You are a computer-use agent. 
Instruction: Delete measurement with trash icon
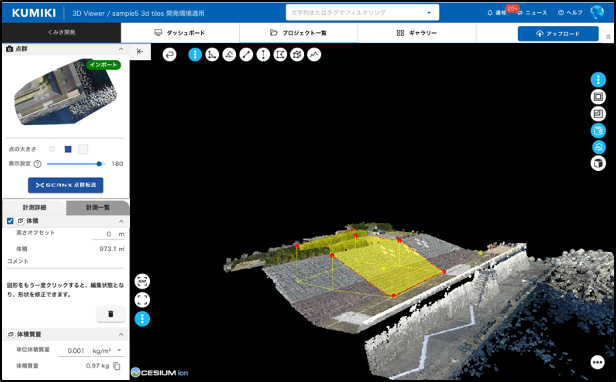(x=110, y=314)
